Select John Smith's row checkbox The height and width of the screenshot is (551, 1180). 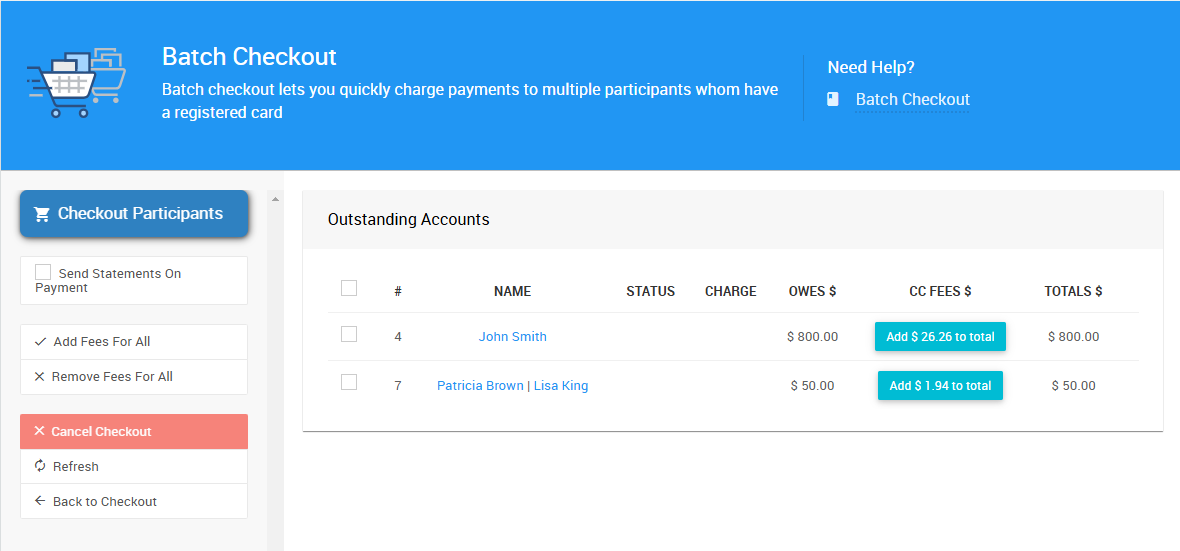pyautogui.click(x=349, y=334)
